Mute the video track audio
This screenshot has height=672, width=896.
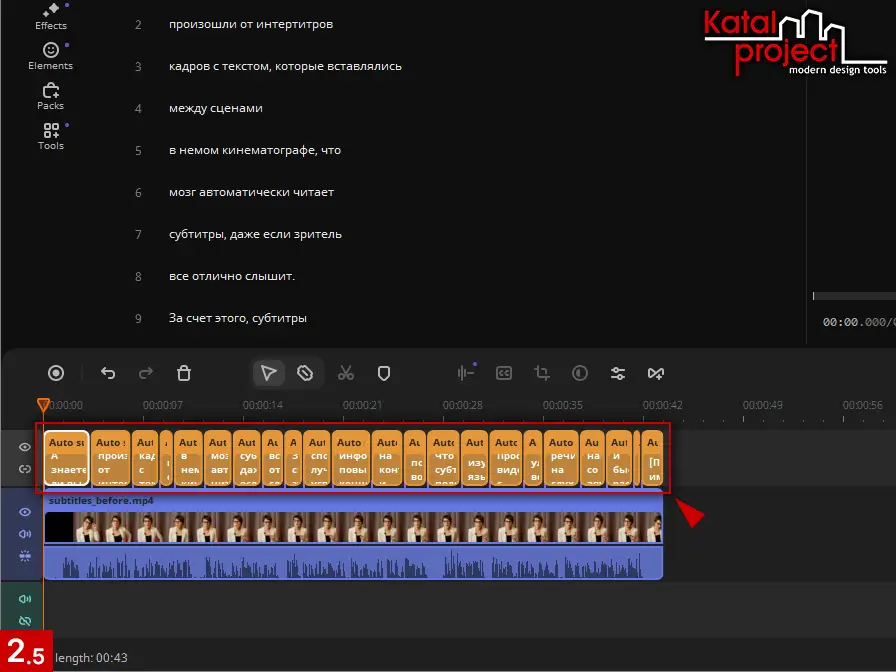pos(25,533)
